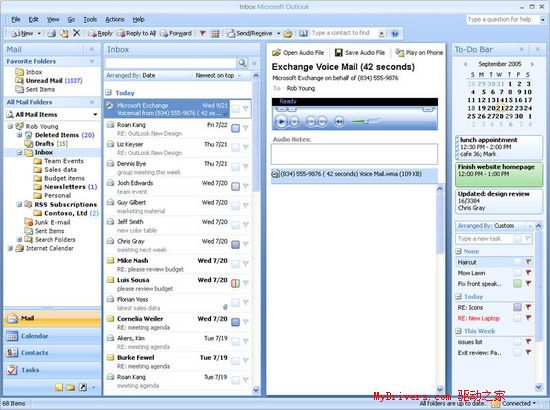Click the search magnifier icon in Inbox
Image resolution: width=550 pixels, height=410 pixels.
click(x=242, y=63)
